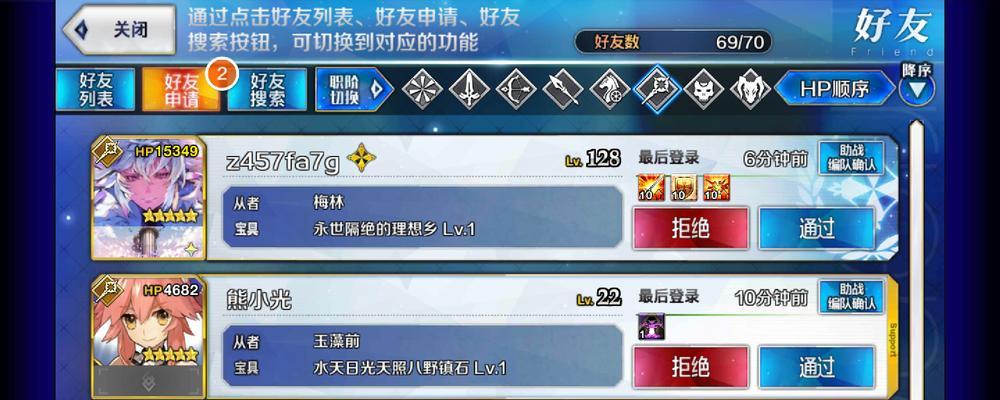The height and width of the screenshot is (400, 1000).
Task: Filter by Saber class sword icon
Action: tap(469, 89)
